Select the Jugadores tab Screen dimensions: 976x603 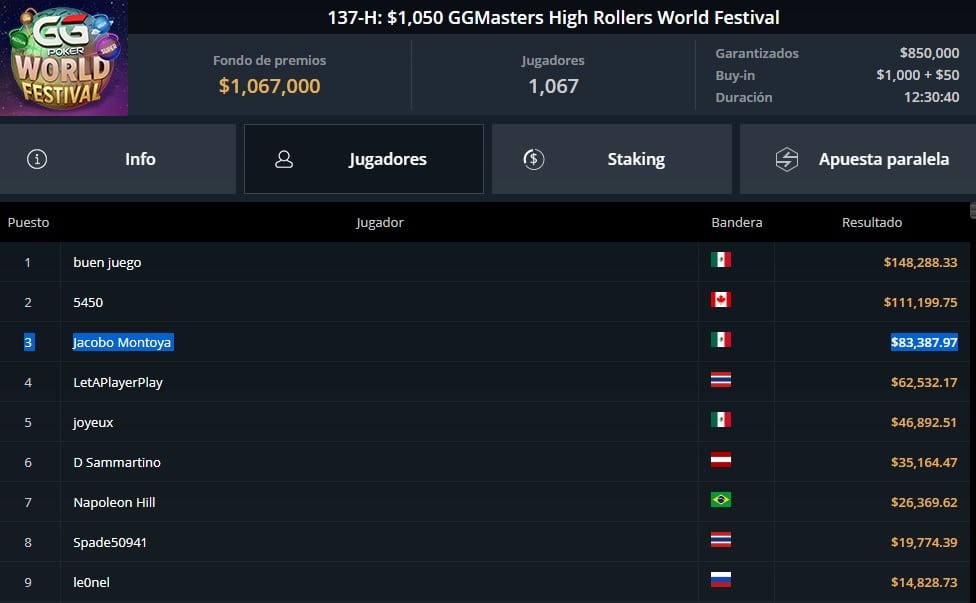(x=364, y=159)
